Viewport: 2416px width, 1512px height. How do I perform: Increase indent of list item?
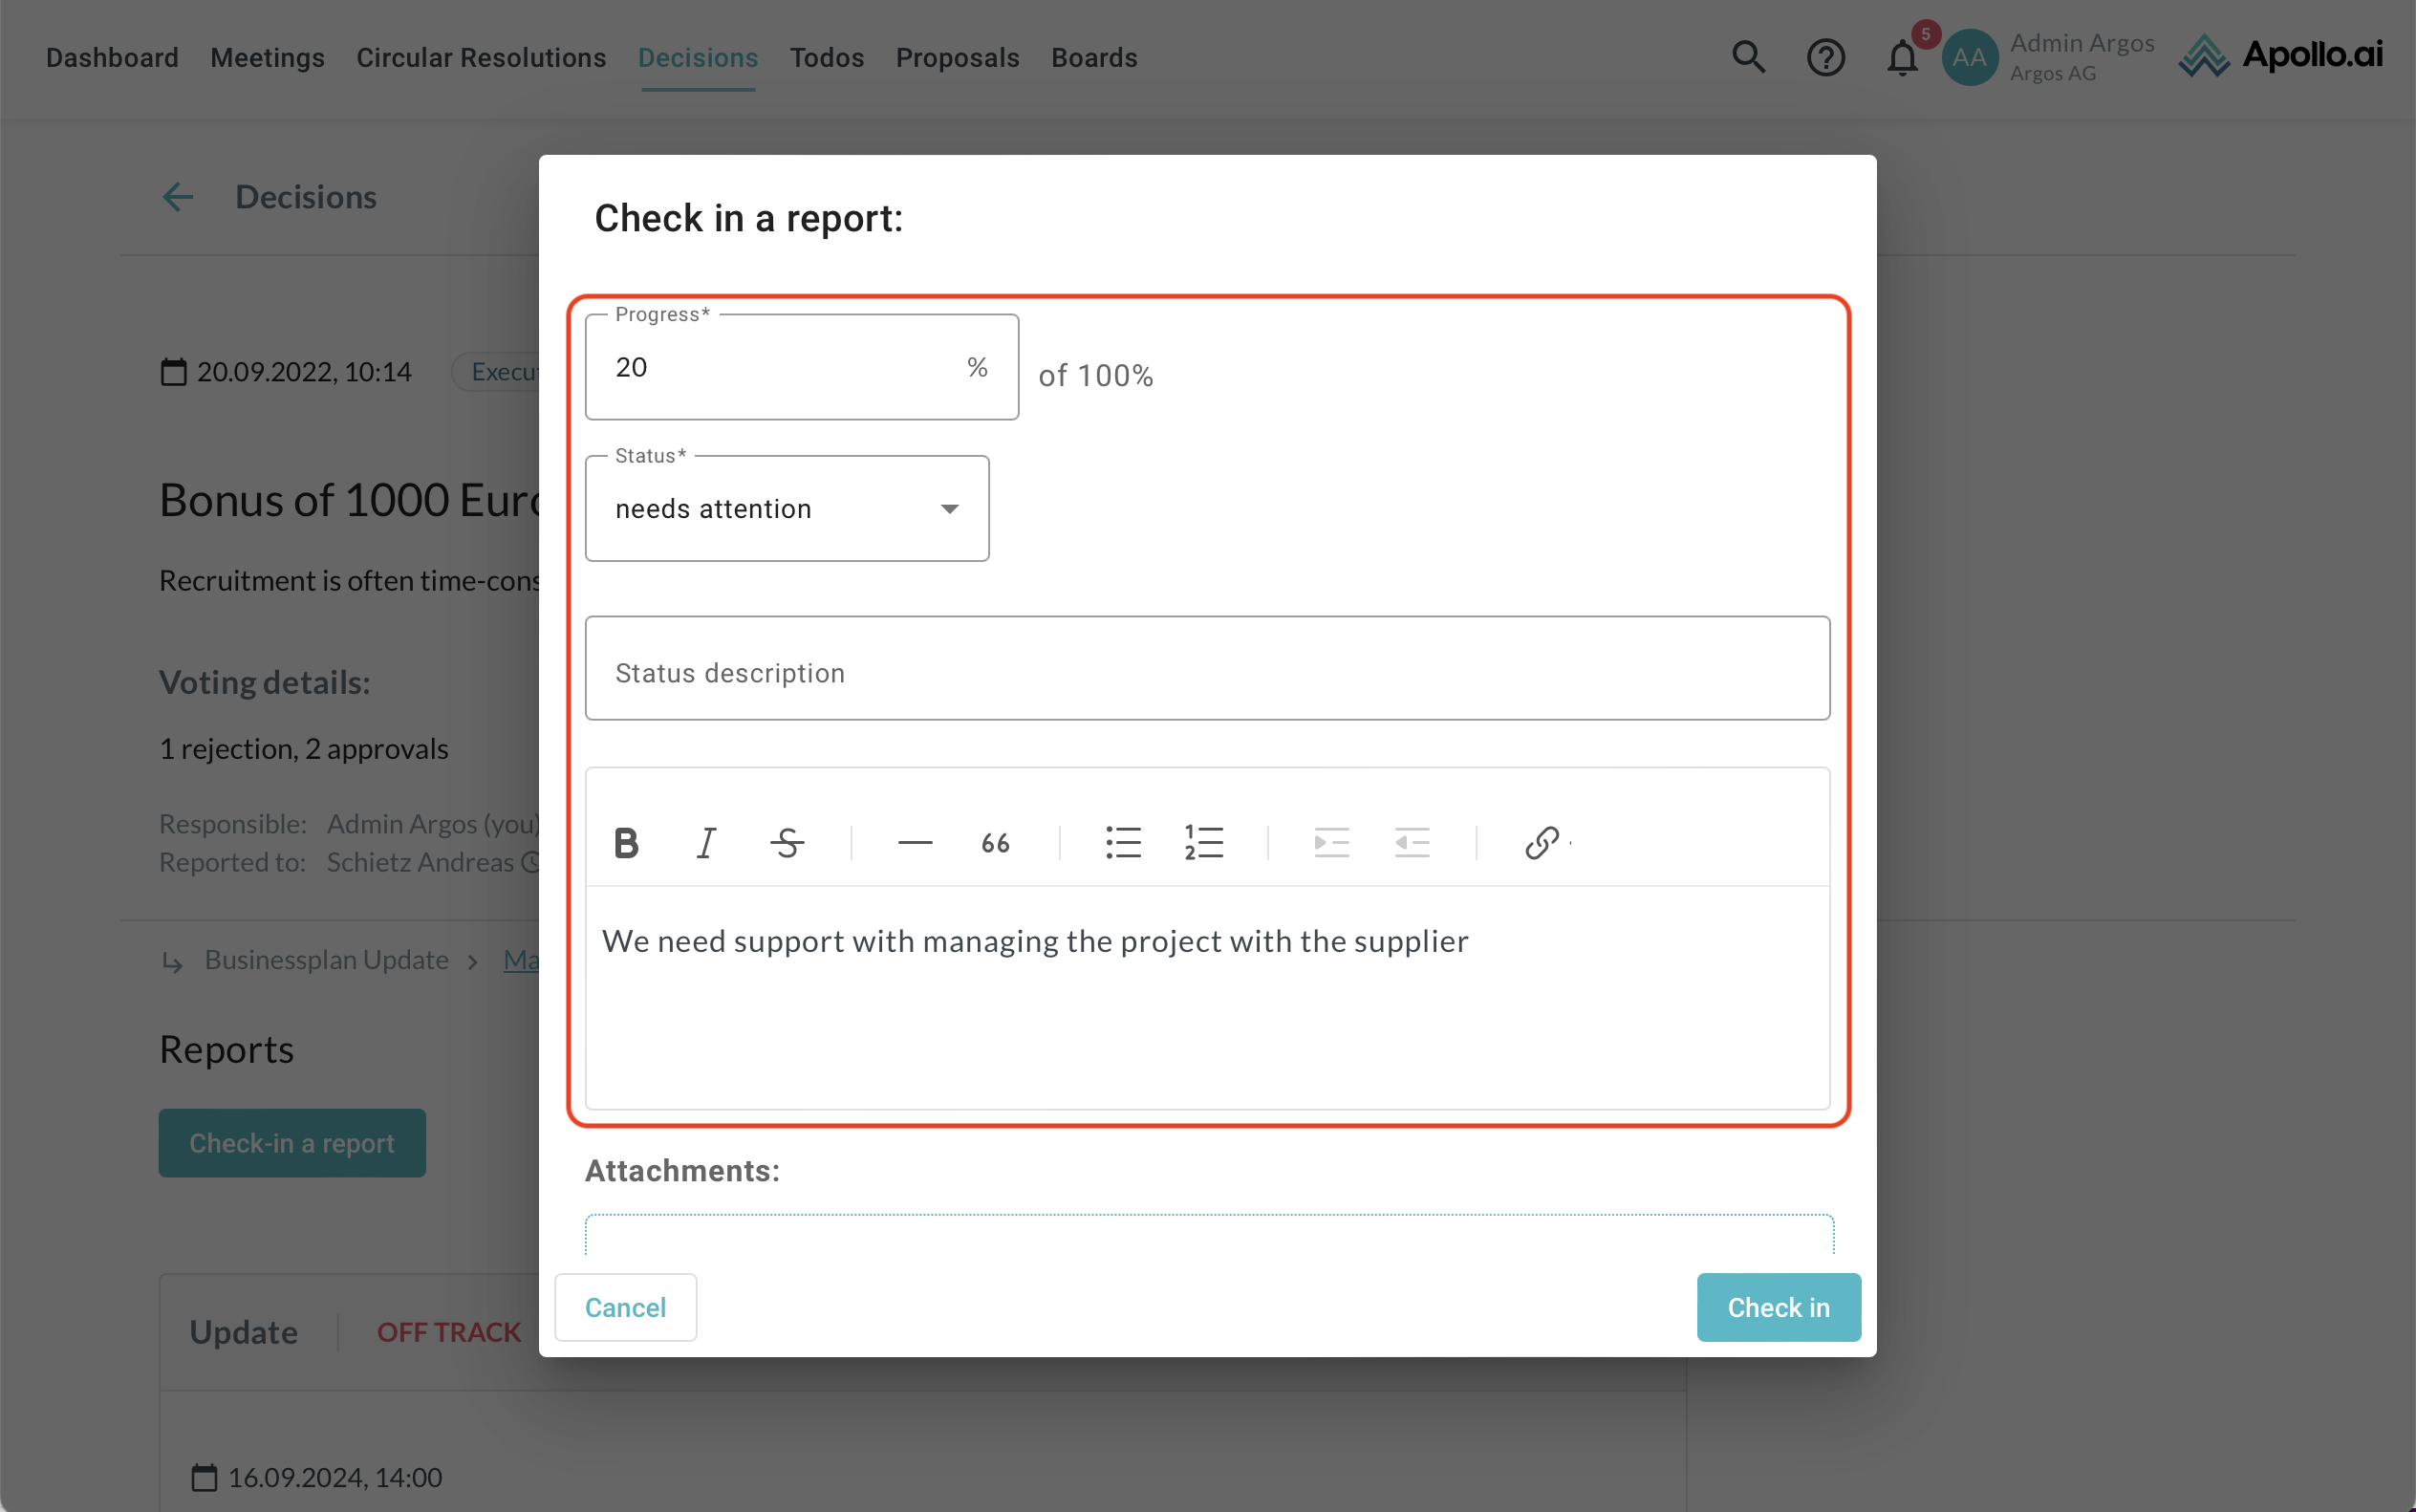(1331, 843)
